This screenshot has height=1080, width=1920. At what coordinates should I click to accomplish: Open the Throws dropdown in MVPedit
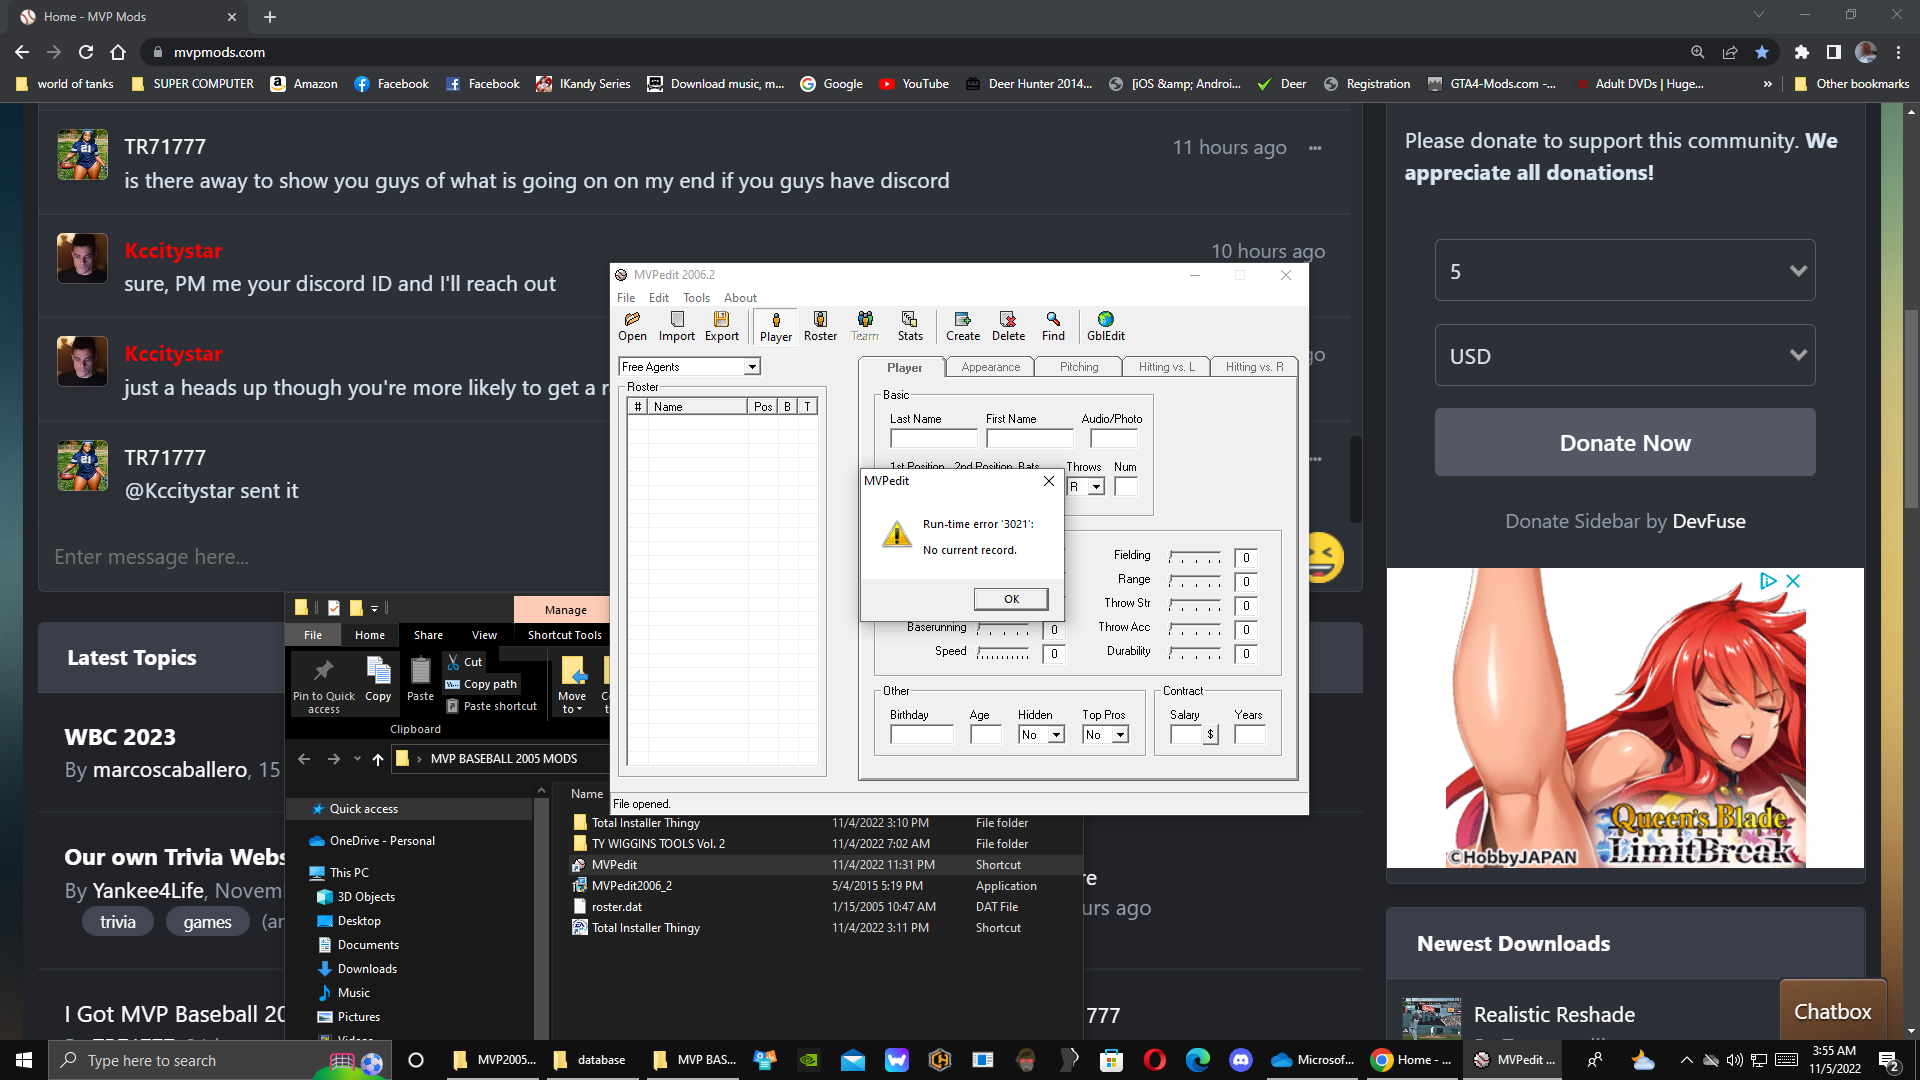coord(1096,487)
